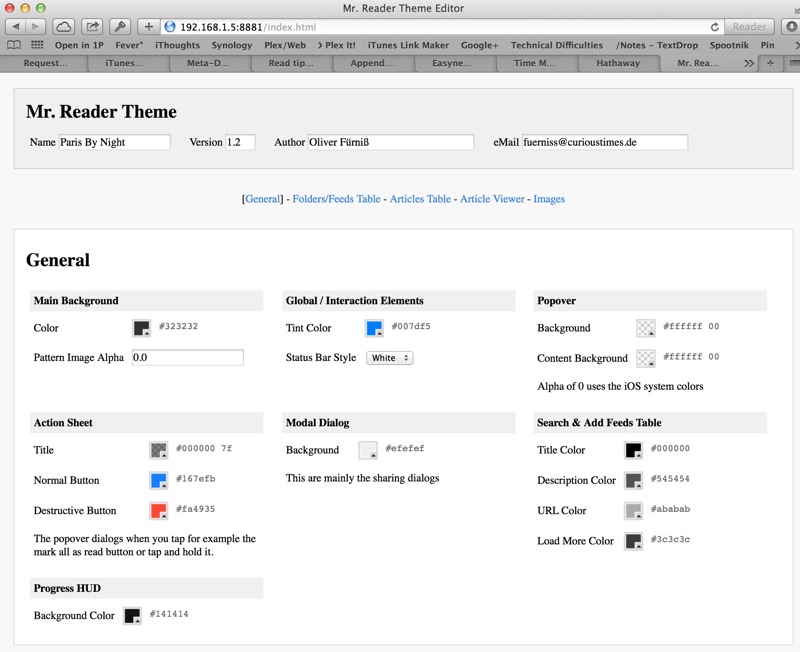The height and width of the screenshot is (652, 800).
Task: Open Title Color swatch #000000
Action: point(634,450)
